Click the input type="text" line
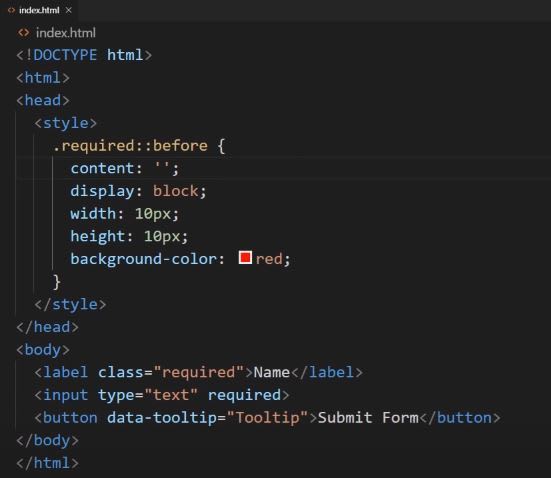Screen dimensions: 551x478 point(162,395)
